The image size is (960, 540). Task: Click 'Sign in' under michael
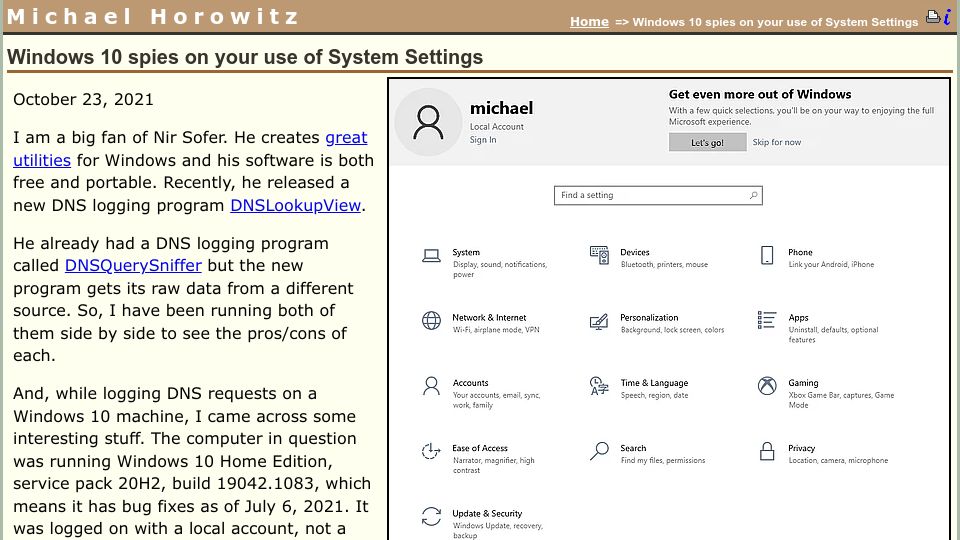[483, 140]
